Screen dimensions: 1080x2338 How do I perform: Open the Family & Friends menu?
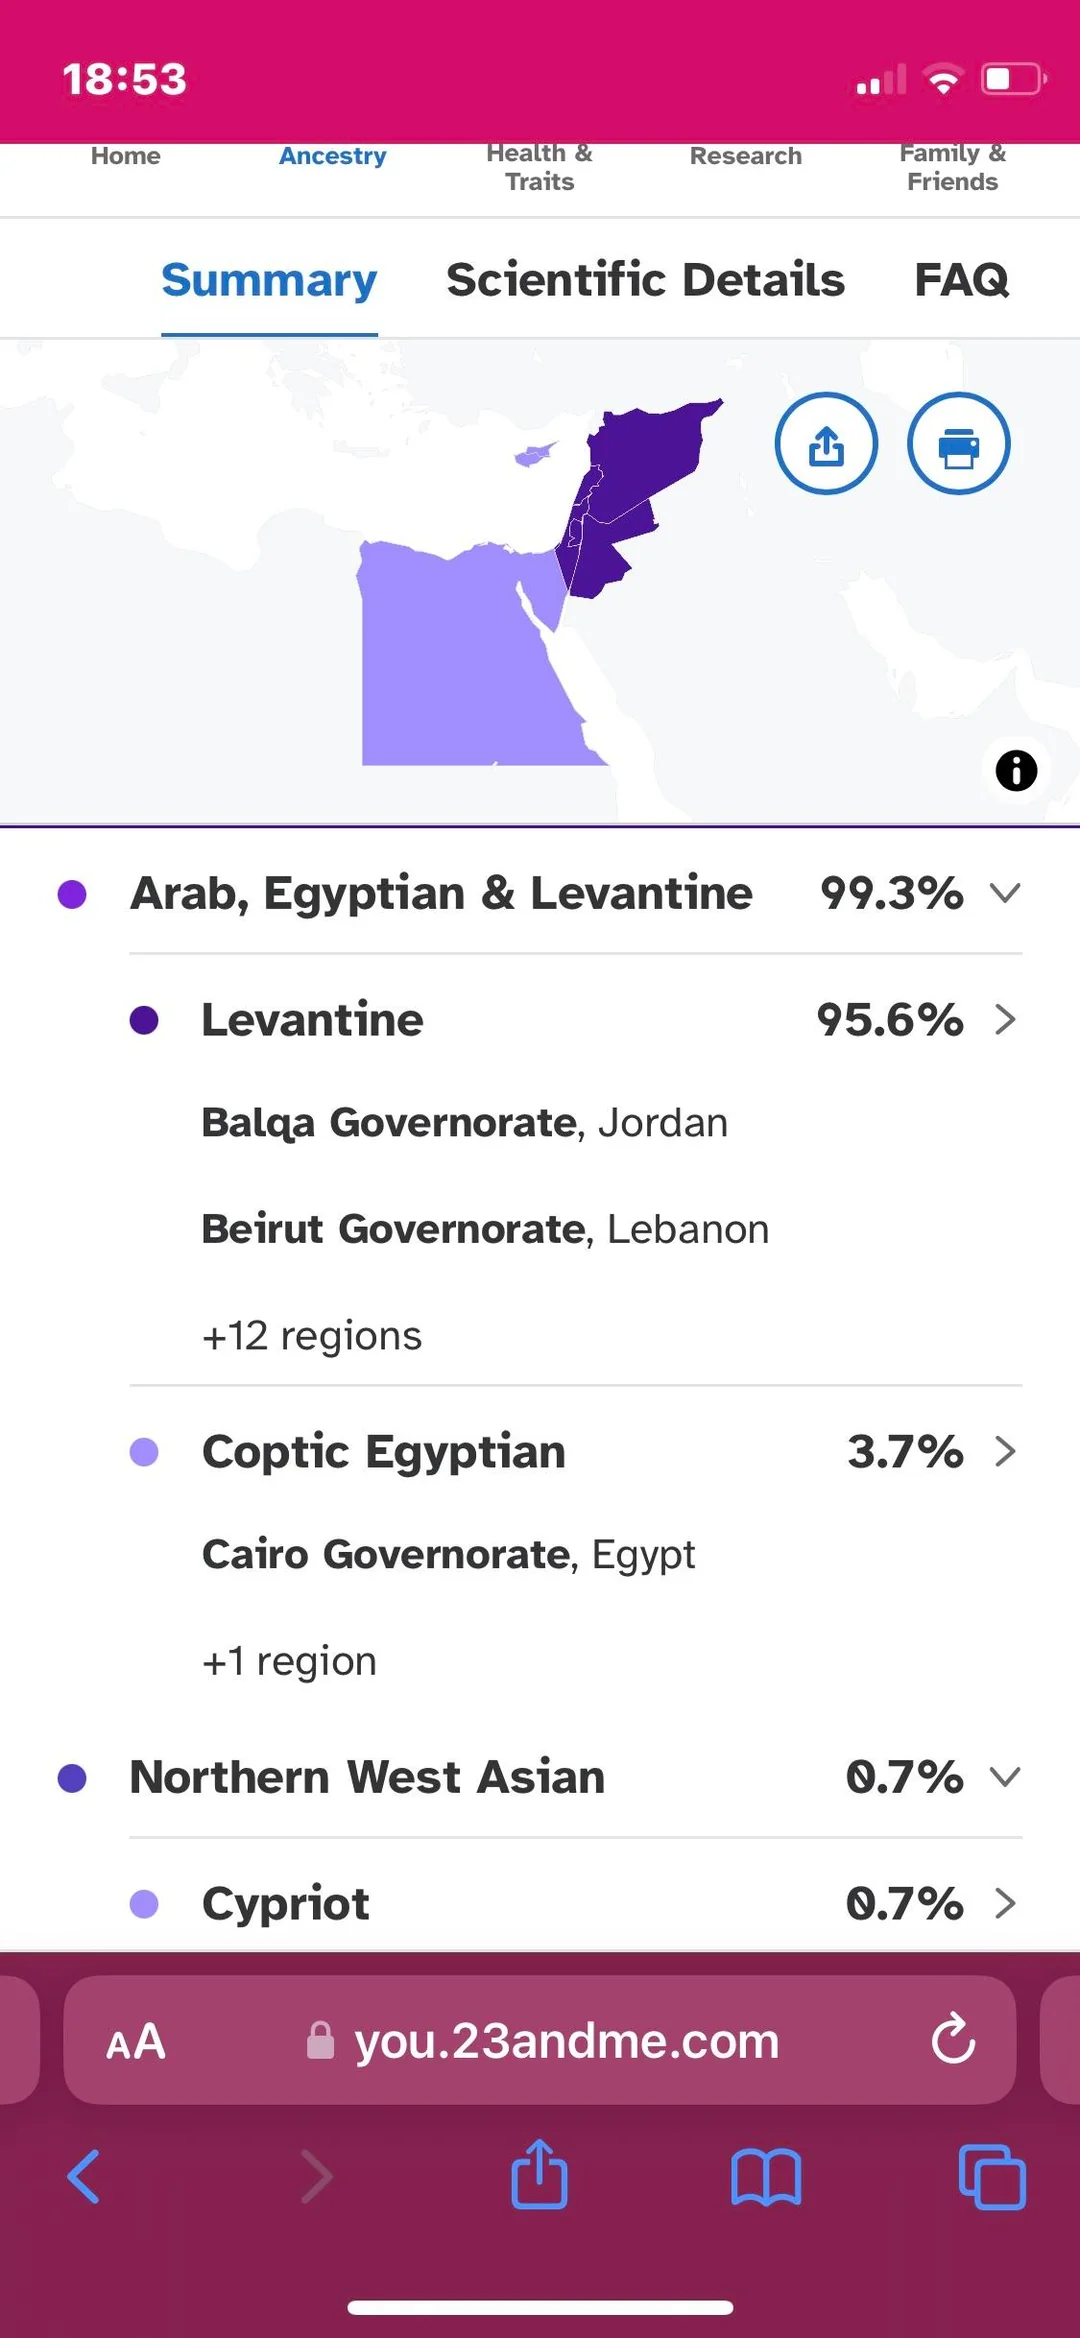[x=952, y=167]
